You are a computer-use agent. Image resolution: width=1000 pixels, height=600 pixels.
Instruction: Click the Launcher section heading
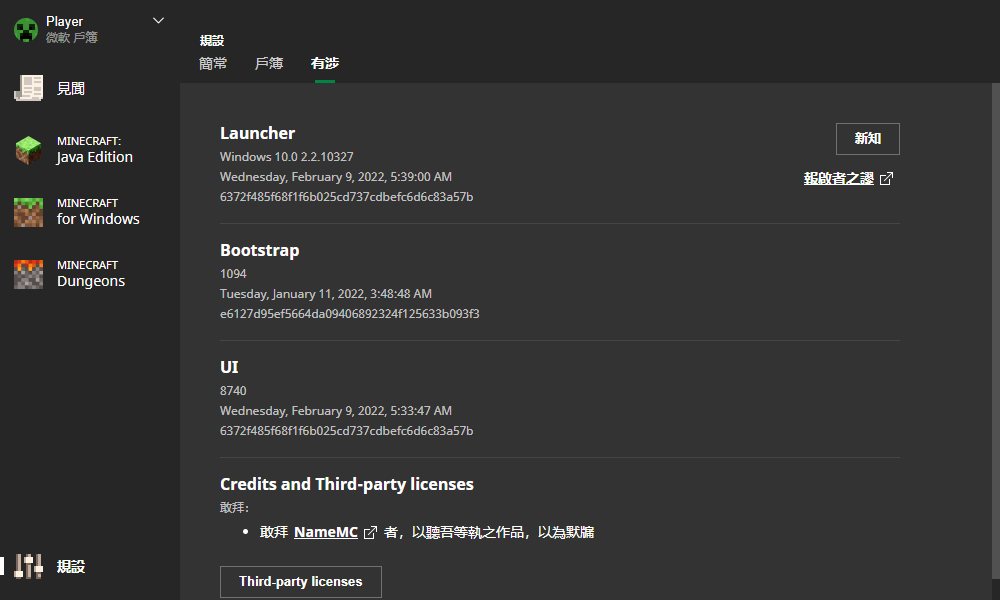click(x=258, y=133)
